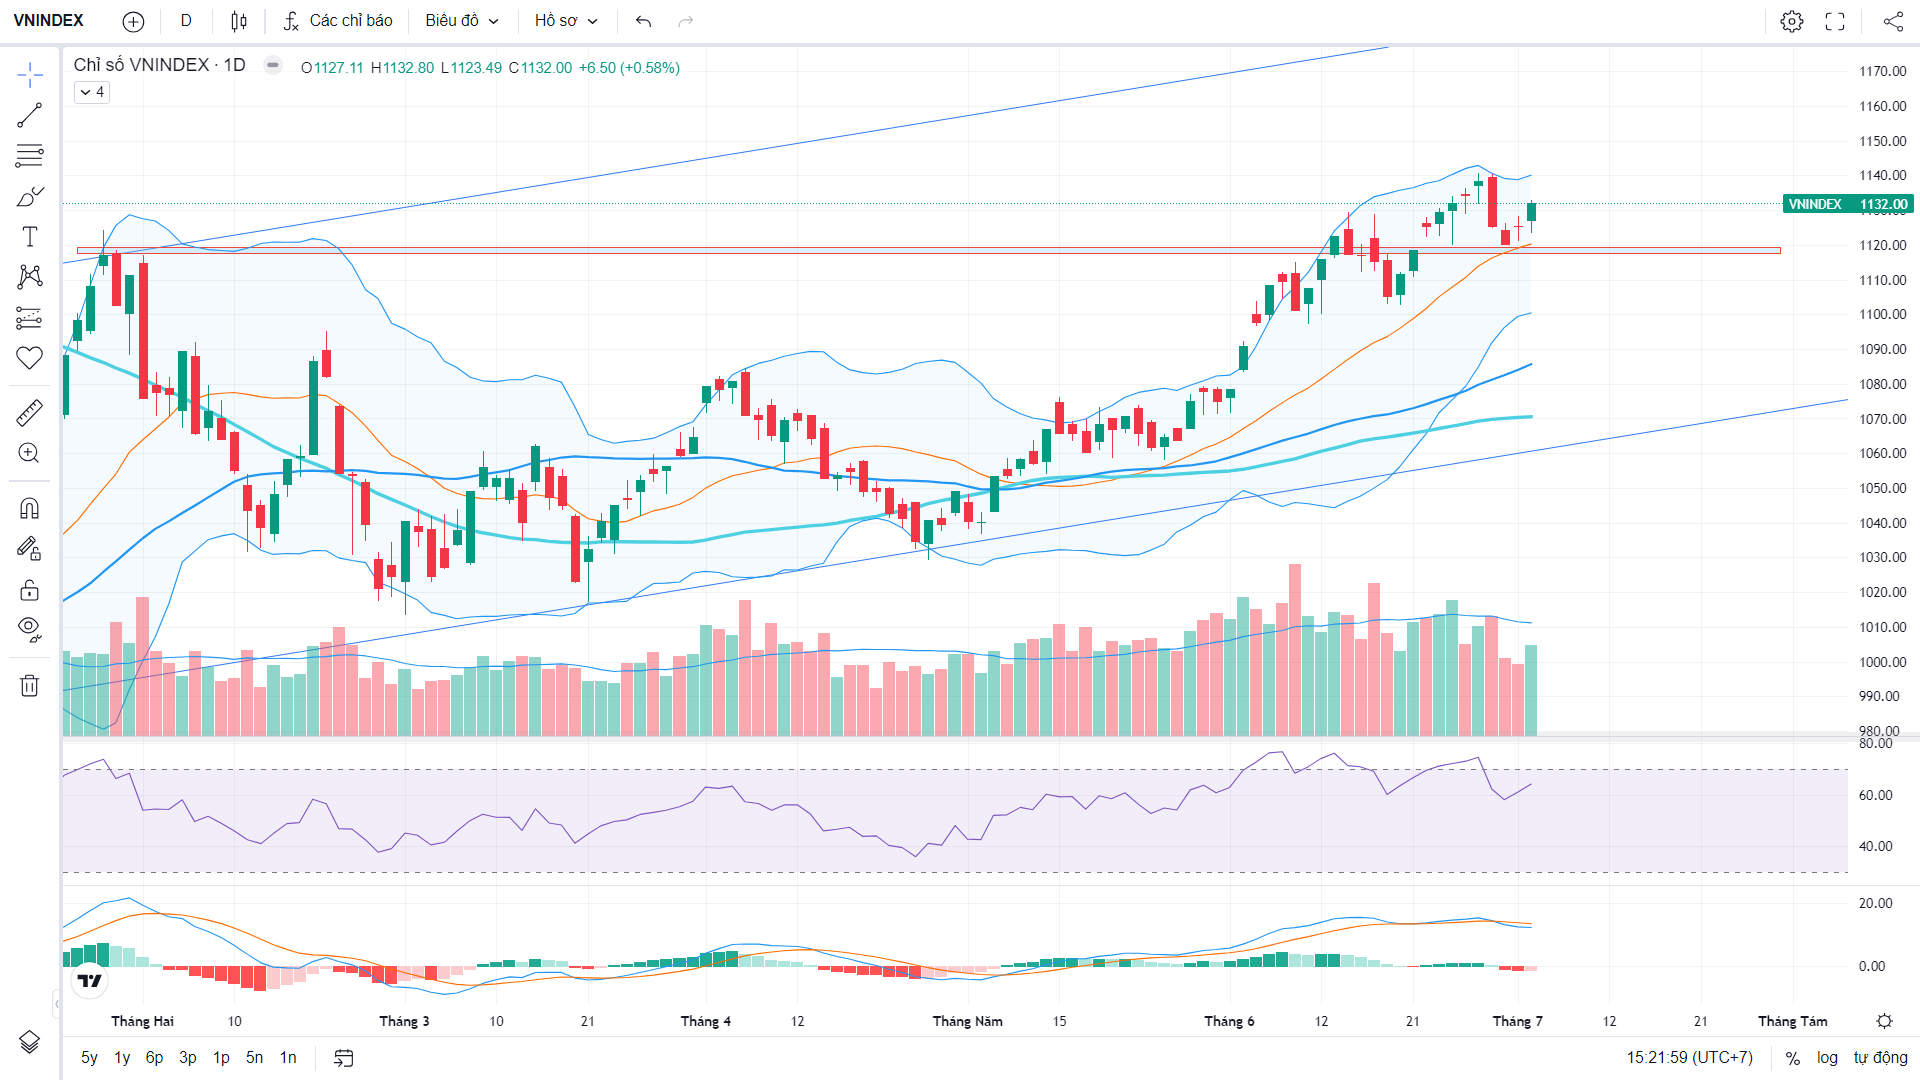Activate the zoom in tool
The width and height of the screenshot is (1920, 1080).
[30, 453]
